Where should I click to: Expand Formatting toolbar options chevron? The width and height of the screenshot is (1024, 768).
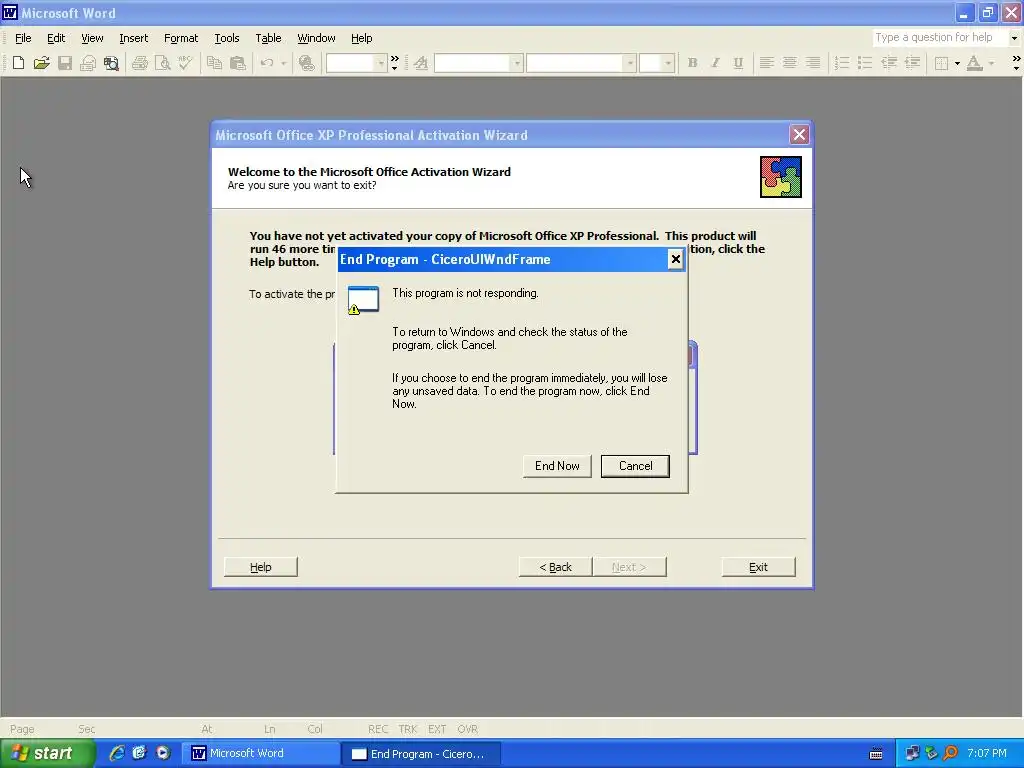pos(1016,63)
